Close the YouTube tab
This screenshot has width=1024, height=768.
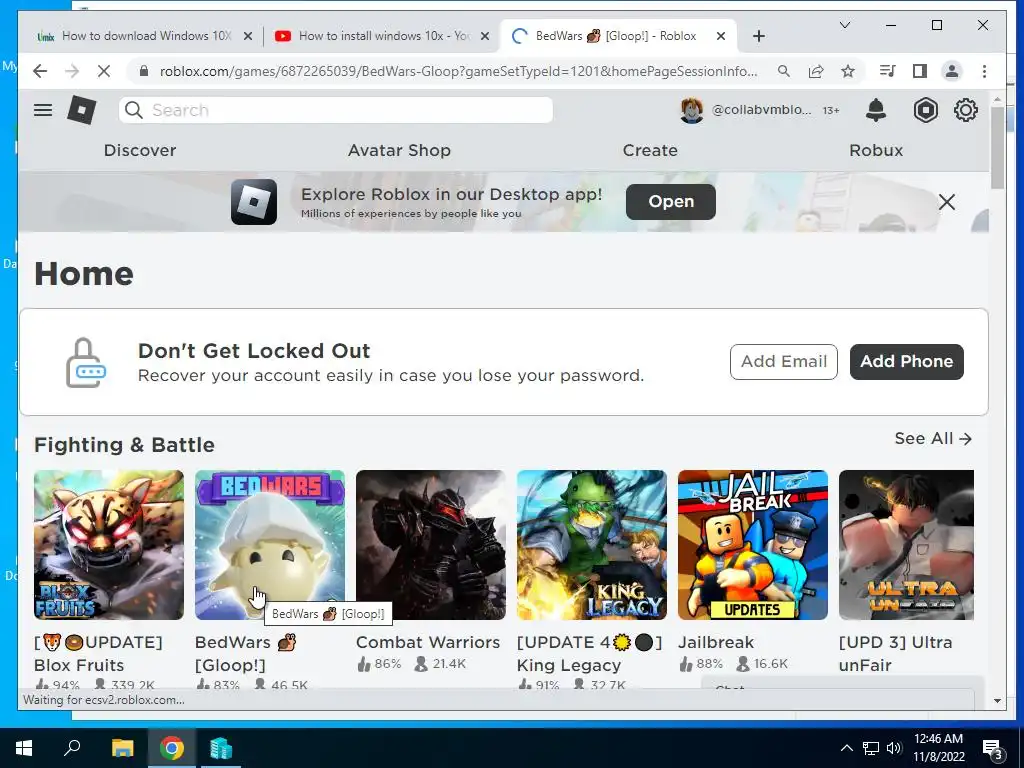[x=485, y=37]
